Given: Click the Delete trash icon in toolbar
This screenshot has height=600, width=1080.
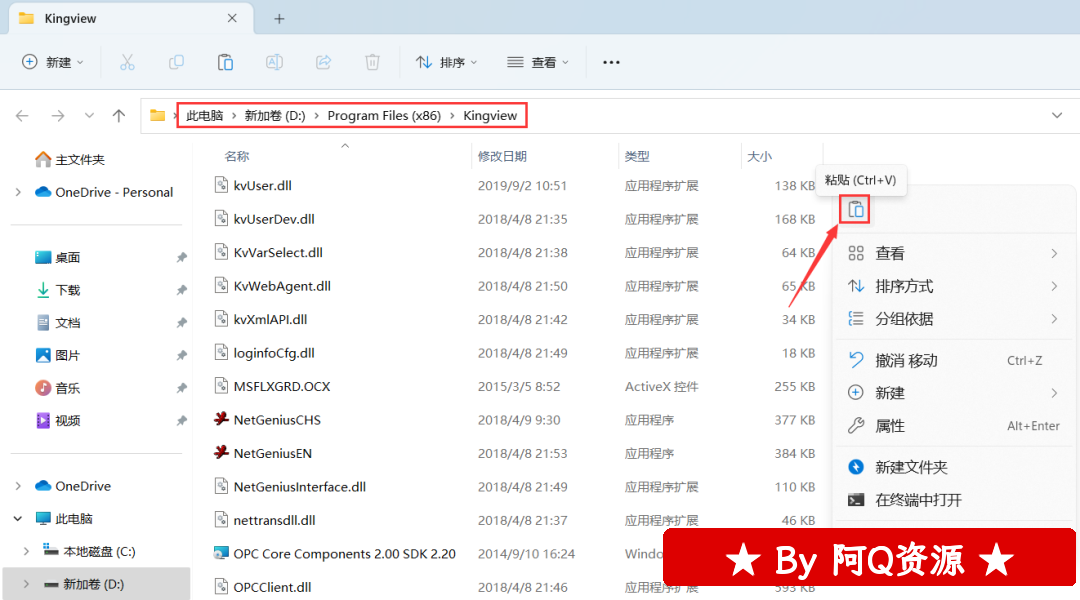Looking at the screenshot, I should pos(372,63).
